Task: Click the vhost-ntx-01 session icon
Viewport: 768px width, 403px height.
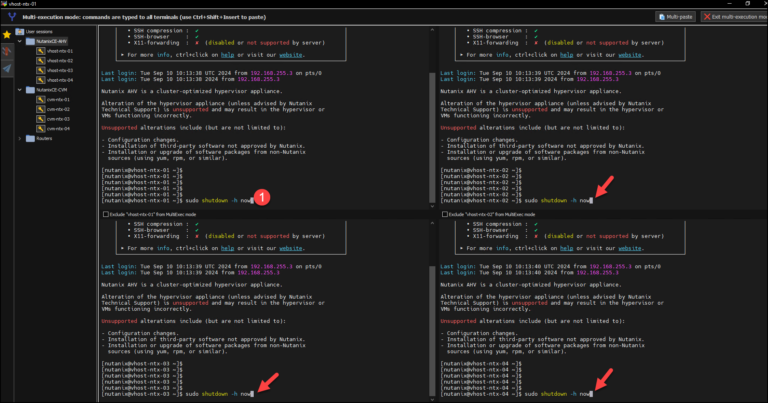Action: click(x=42, y=51)
